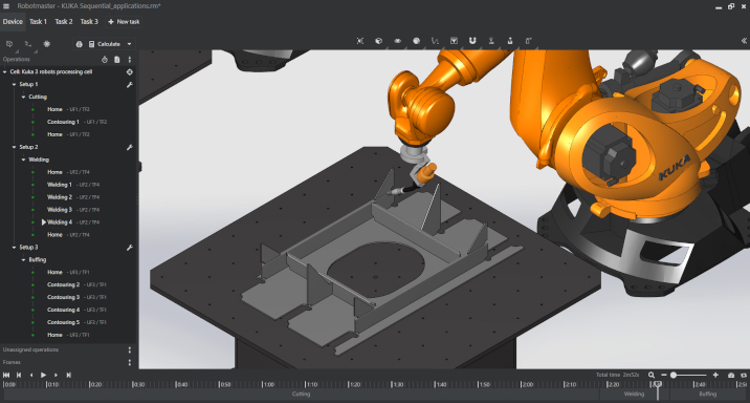Toggle the magnet snap icon
Screen dimensions: 750x403
coord(472,41)
